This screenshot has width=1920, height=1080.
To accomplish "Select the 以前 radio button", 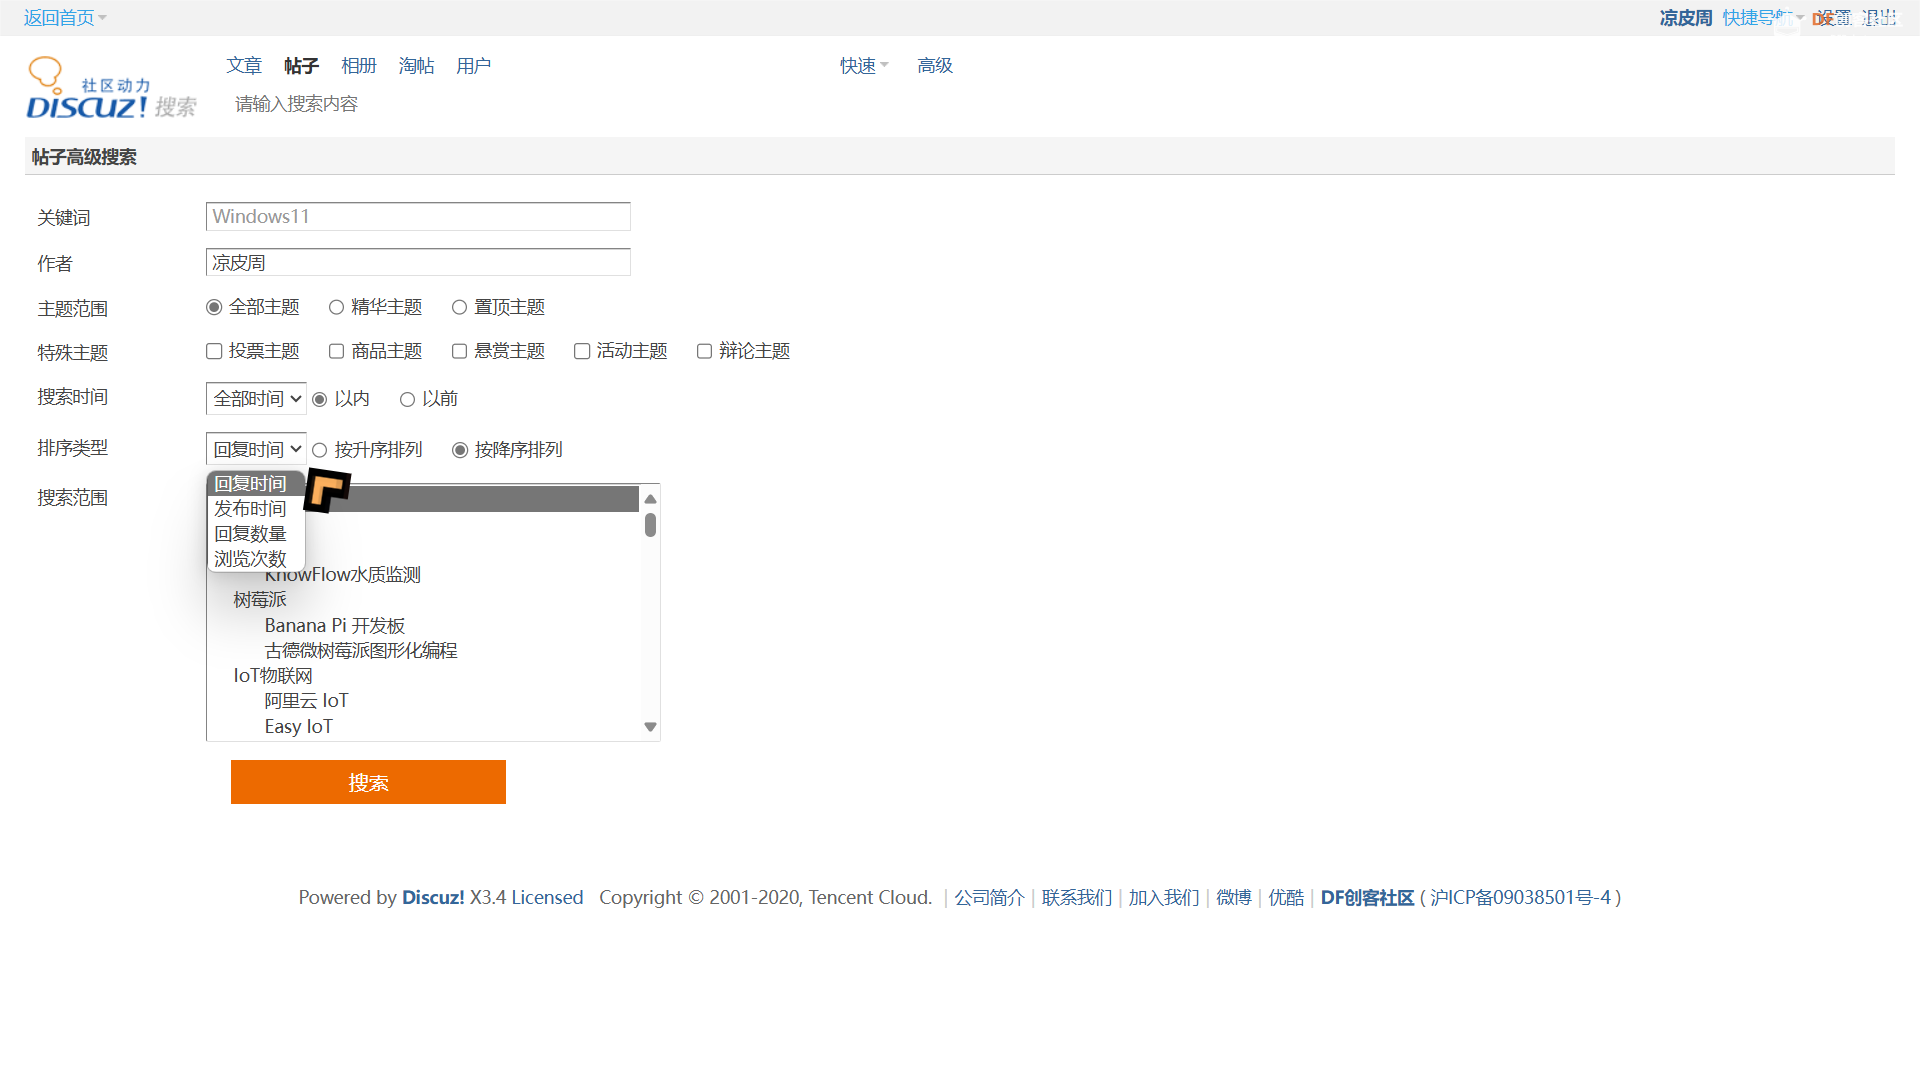I will (407, 400).
